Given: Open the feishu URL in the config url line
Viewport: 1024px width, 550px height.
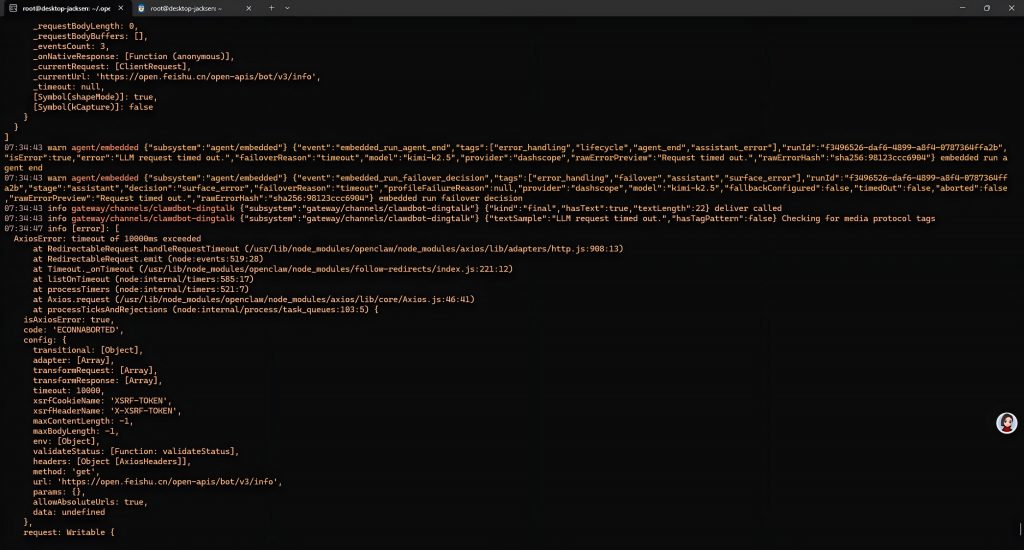Looking at the screenshot, I should click(x=200, y=481).
